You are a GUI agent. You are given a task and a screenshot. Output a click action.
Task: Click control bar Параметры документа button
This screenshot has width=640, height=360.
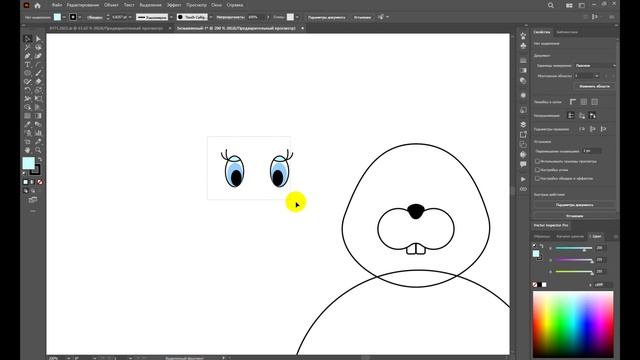(327, 17)
